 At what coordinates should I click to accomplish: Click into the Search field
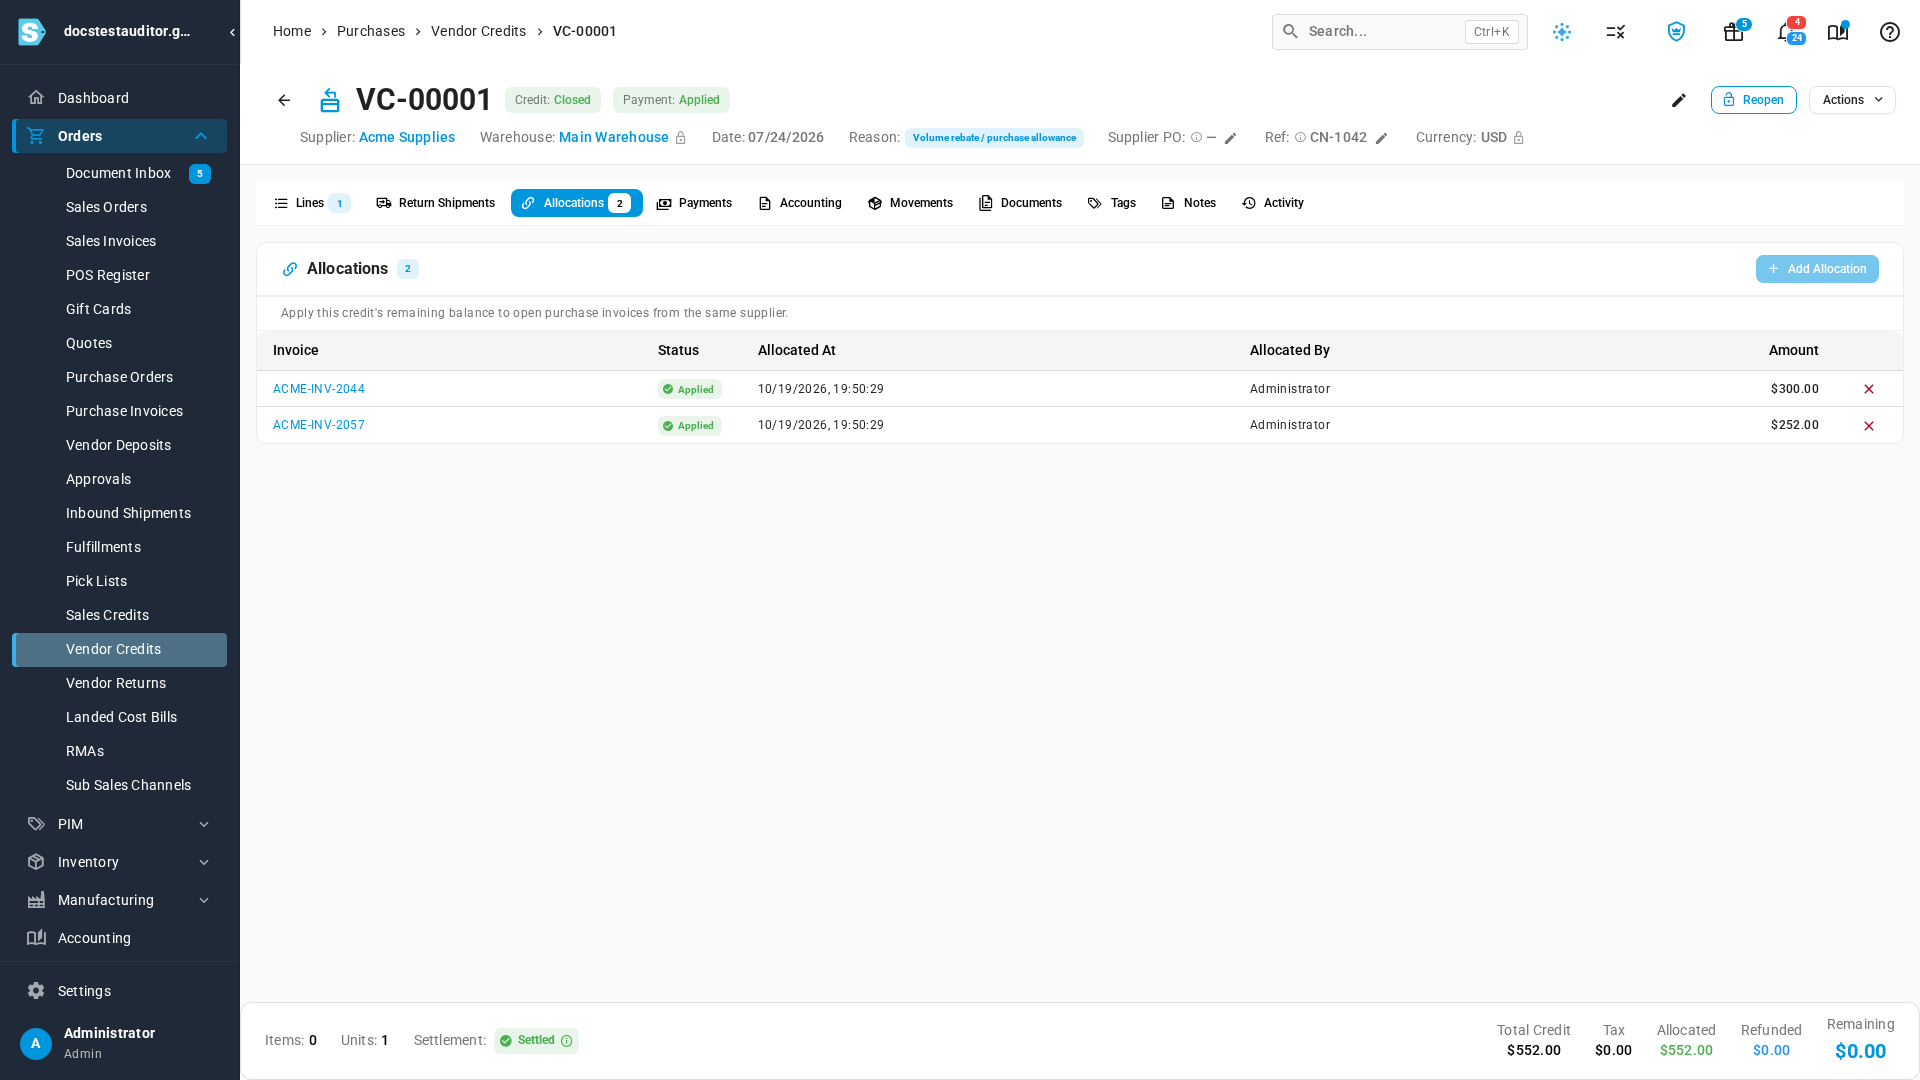click(1400, 32)
